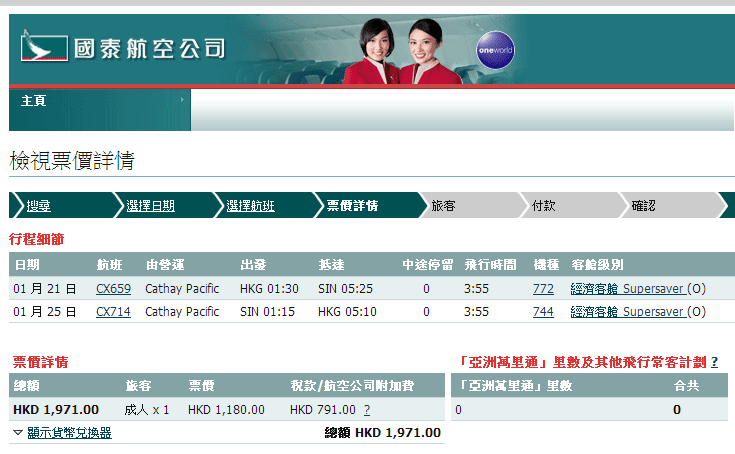Click the oneworld alliance badge
This screenshot has width=735, height=454.
coord(495,50)
